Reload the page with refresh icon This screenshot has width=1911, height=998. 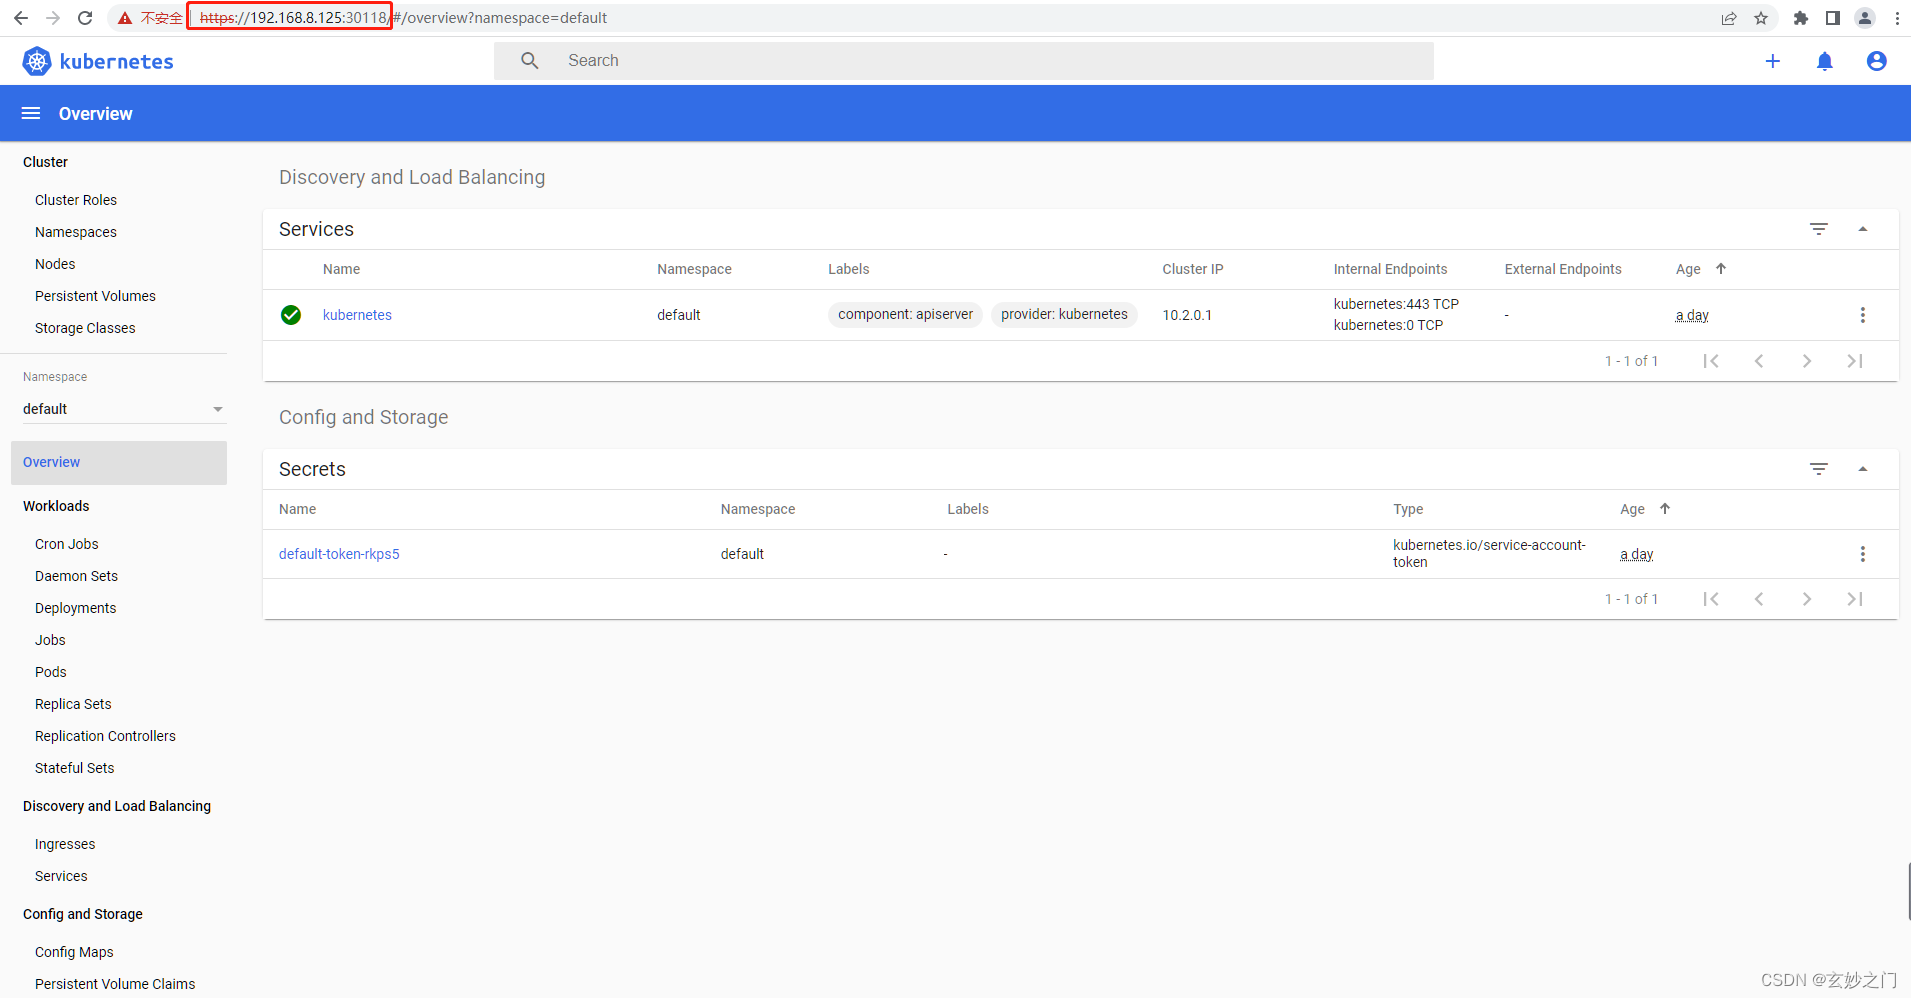click(x=85, y=18)
